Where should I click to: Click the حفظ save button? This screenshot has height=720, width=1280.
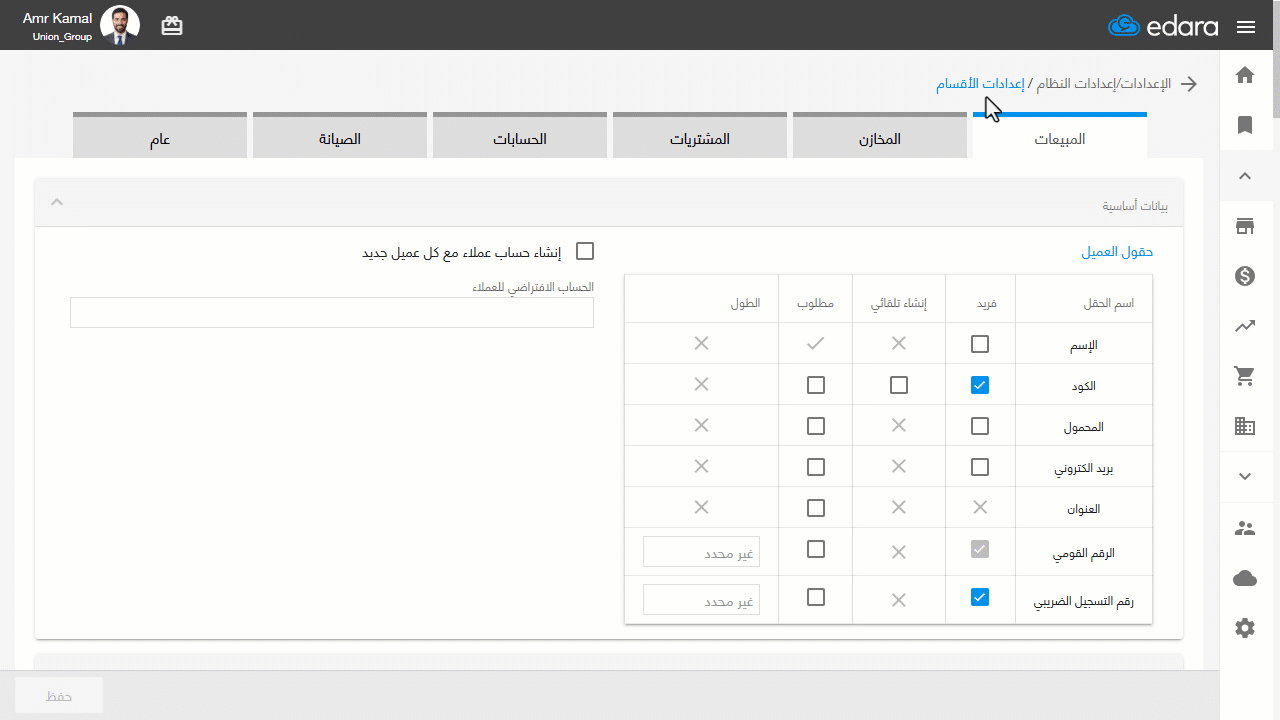point(59,695)
